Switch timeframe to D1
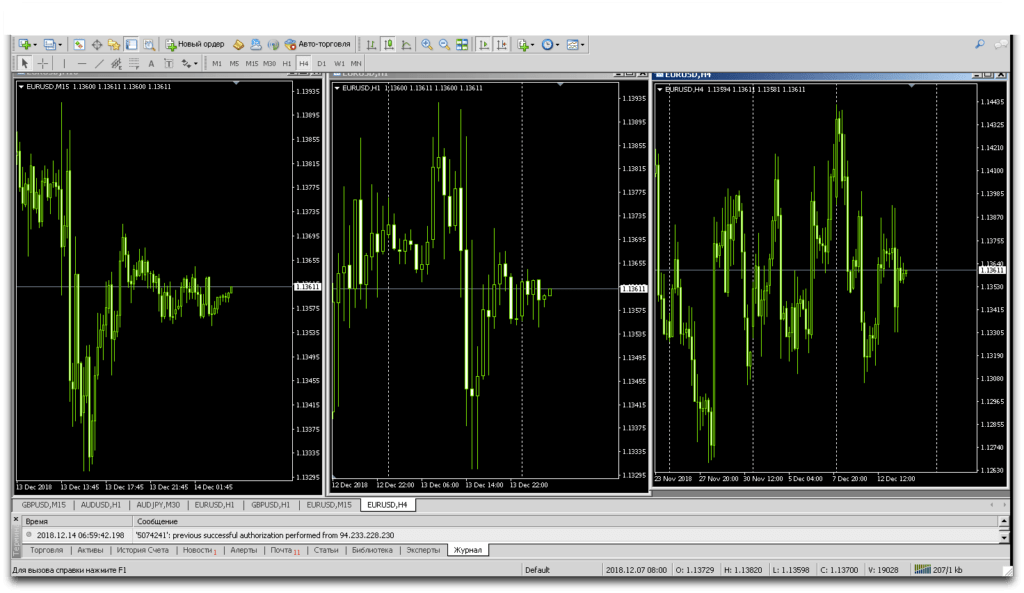The height and width of the screenshot is (593, 1024). (321, 63)
